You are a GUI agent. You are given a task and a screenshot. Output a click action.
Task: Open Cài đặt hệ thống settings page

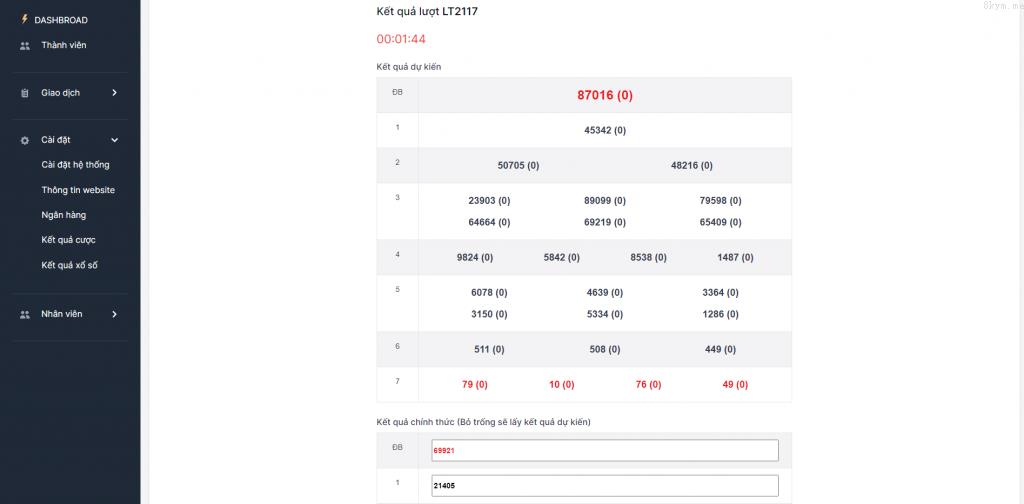[75, 165]
